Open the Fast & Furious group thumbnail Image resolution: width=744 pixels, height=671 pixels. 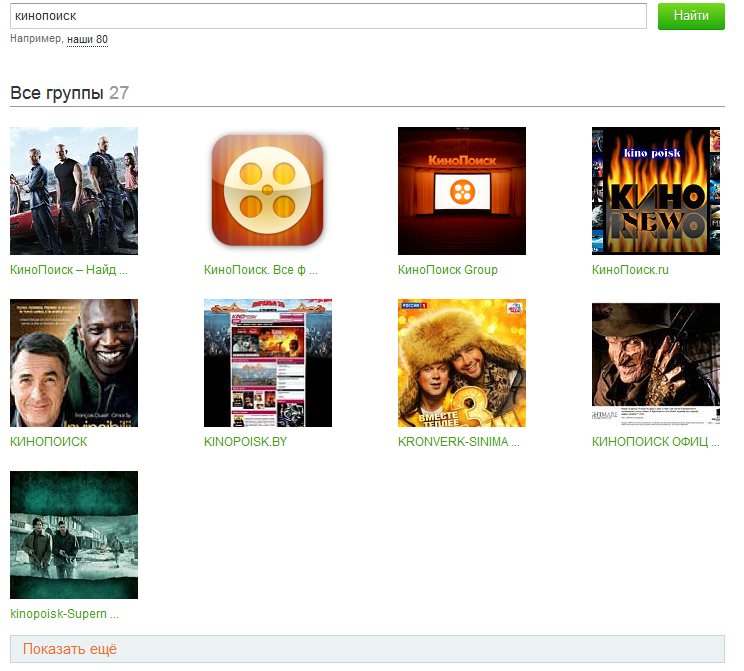(74, 191)
